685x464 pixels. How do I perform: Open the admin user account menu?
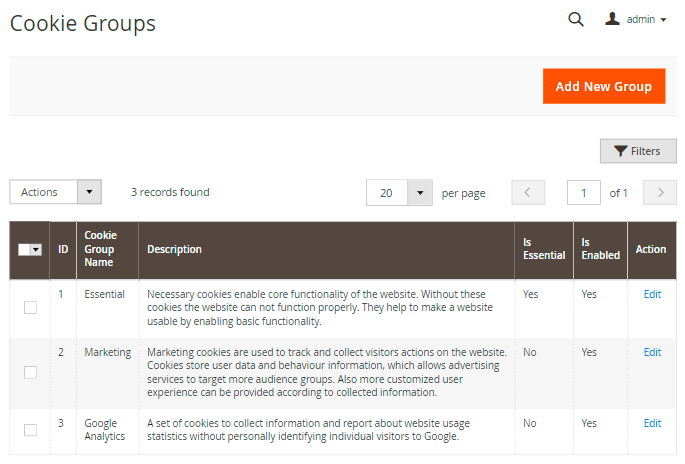coord(637,20)
